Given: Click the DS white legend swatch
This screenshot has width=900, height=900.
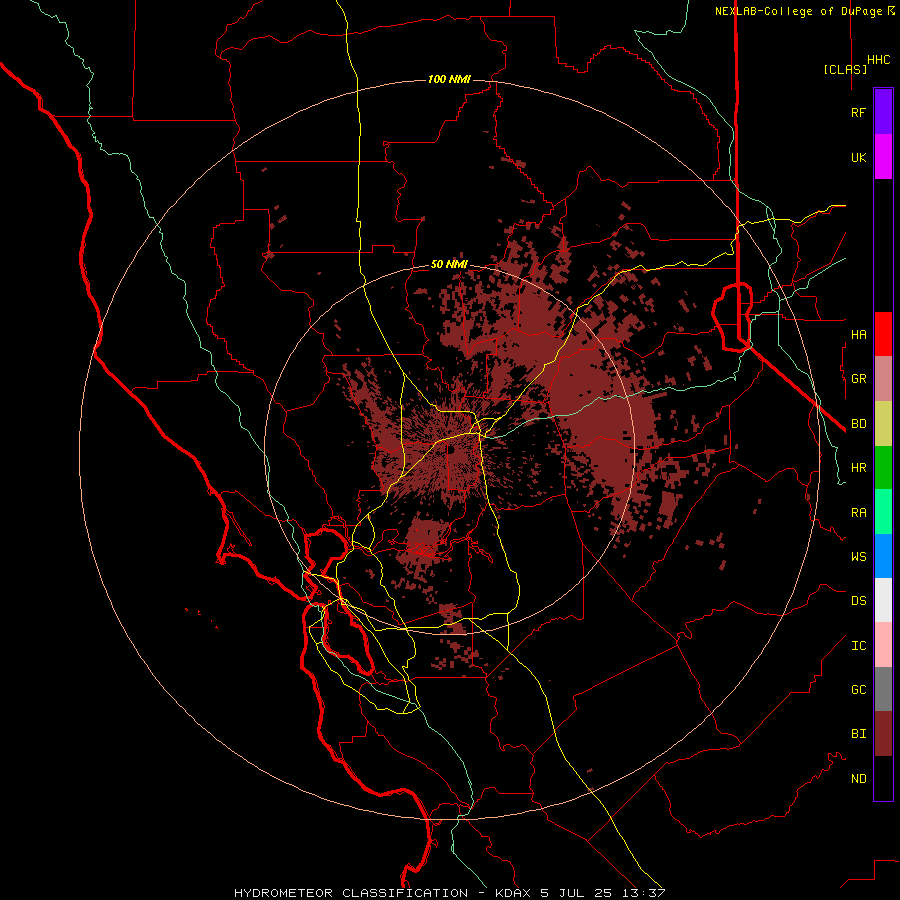Looking at the screenshot, I should coord(883,600).
